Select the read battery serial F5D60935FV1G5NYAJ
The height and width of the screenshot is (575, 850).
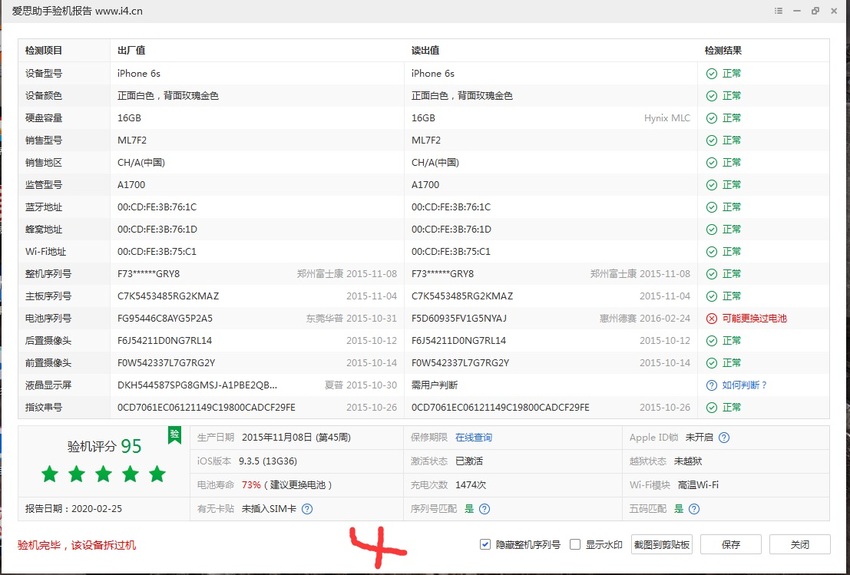pos(459,319)
